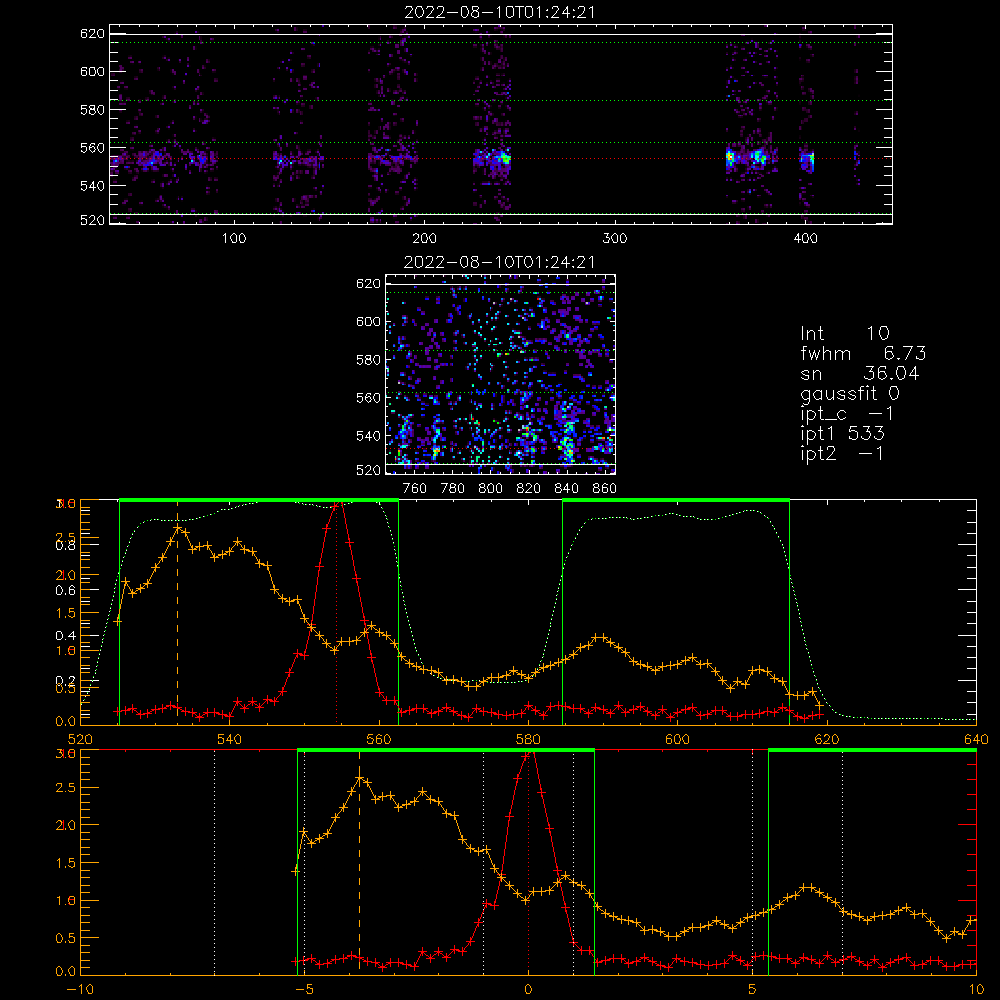Click x-axis label -5 on bottom plot
Screen dimensions: 1000x1000
304,989
